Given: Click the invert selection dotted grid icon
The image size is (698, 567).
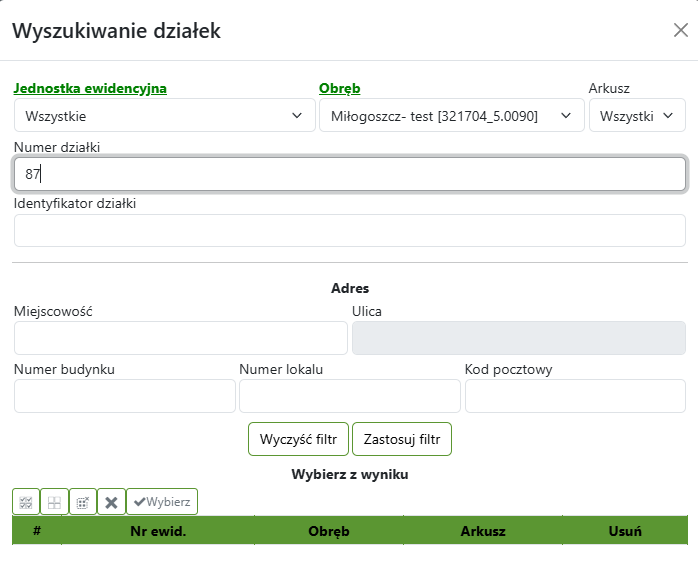Looking at the screenshot, I should pos(83,502).
